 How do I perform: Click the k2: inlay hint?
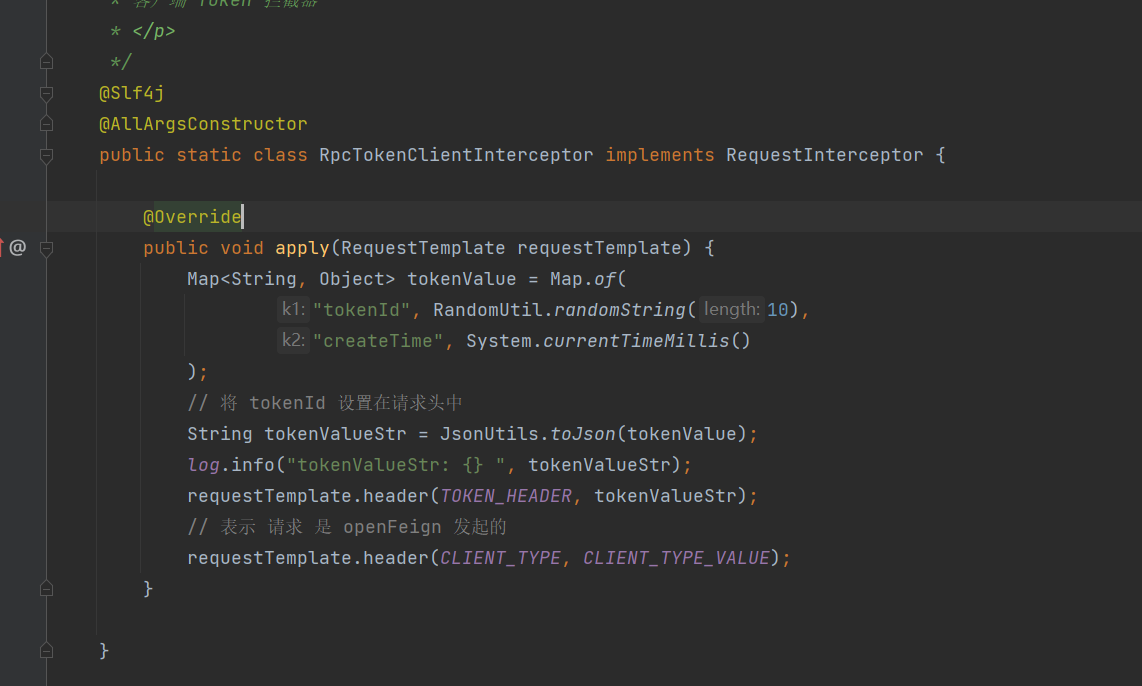coord(292,340)
